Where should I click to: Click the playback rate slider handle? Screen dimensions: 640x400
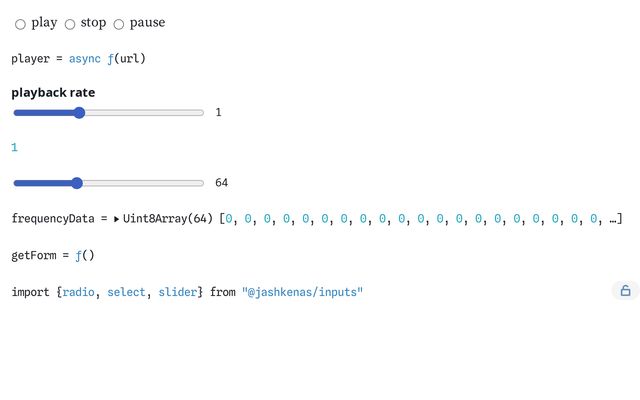(79, 113)
